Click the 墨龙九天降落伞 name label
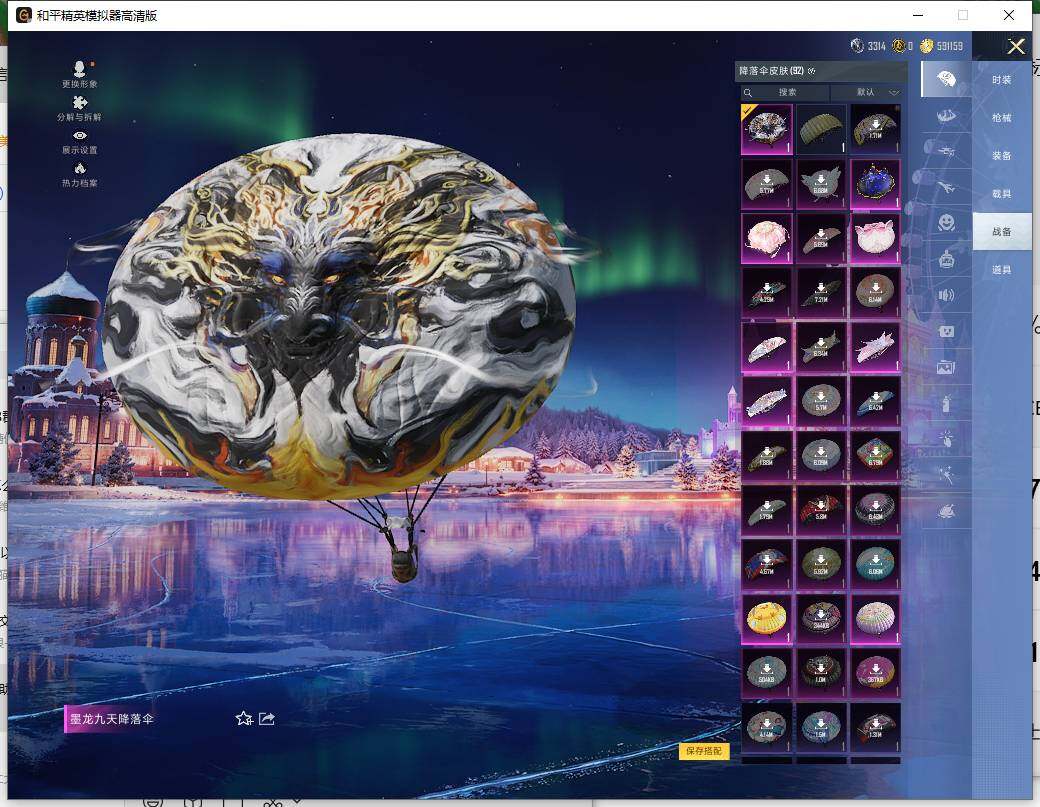Image resolution: width=1040 pixels, height=807 pixels. [111, 719]
